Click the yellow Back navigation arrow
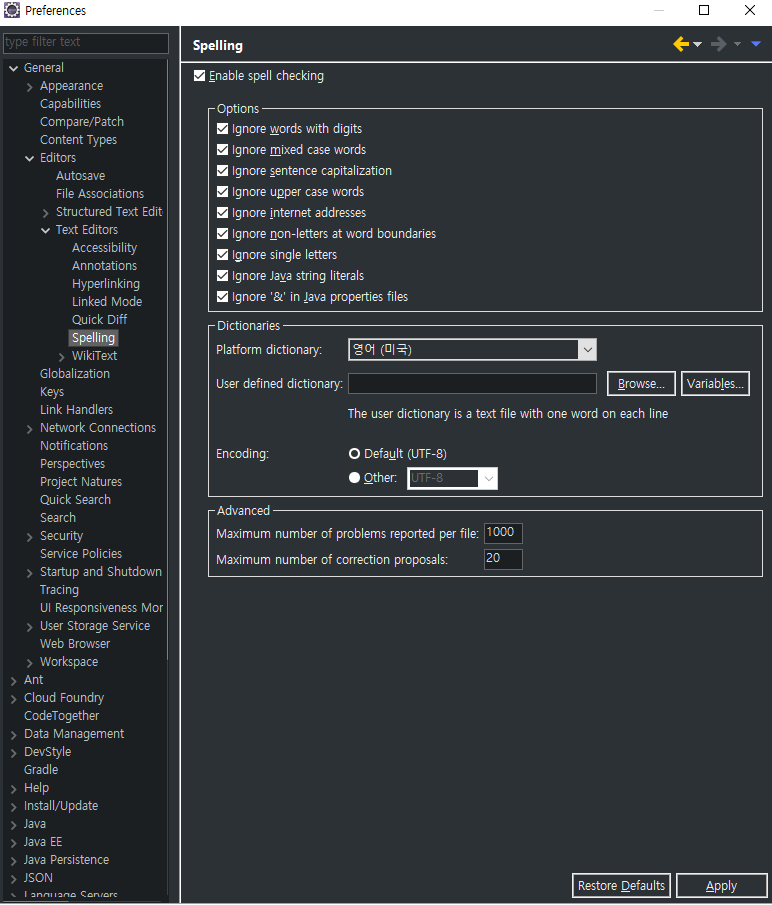The height and width of the screenshot is (905, 772). point(681,44)
